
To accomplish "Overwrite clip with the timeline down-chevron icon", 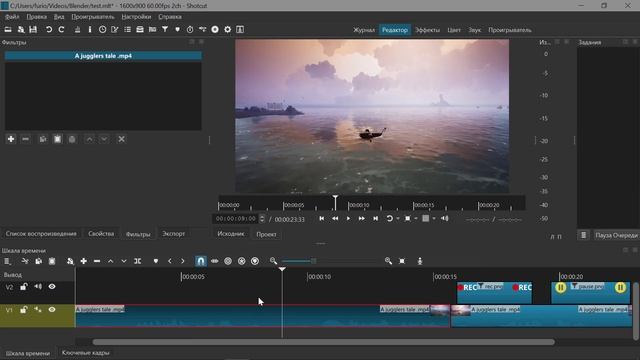I will click(x=124, y=261).
